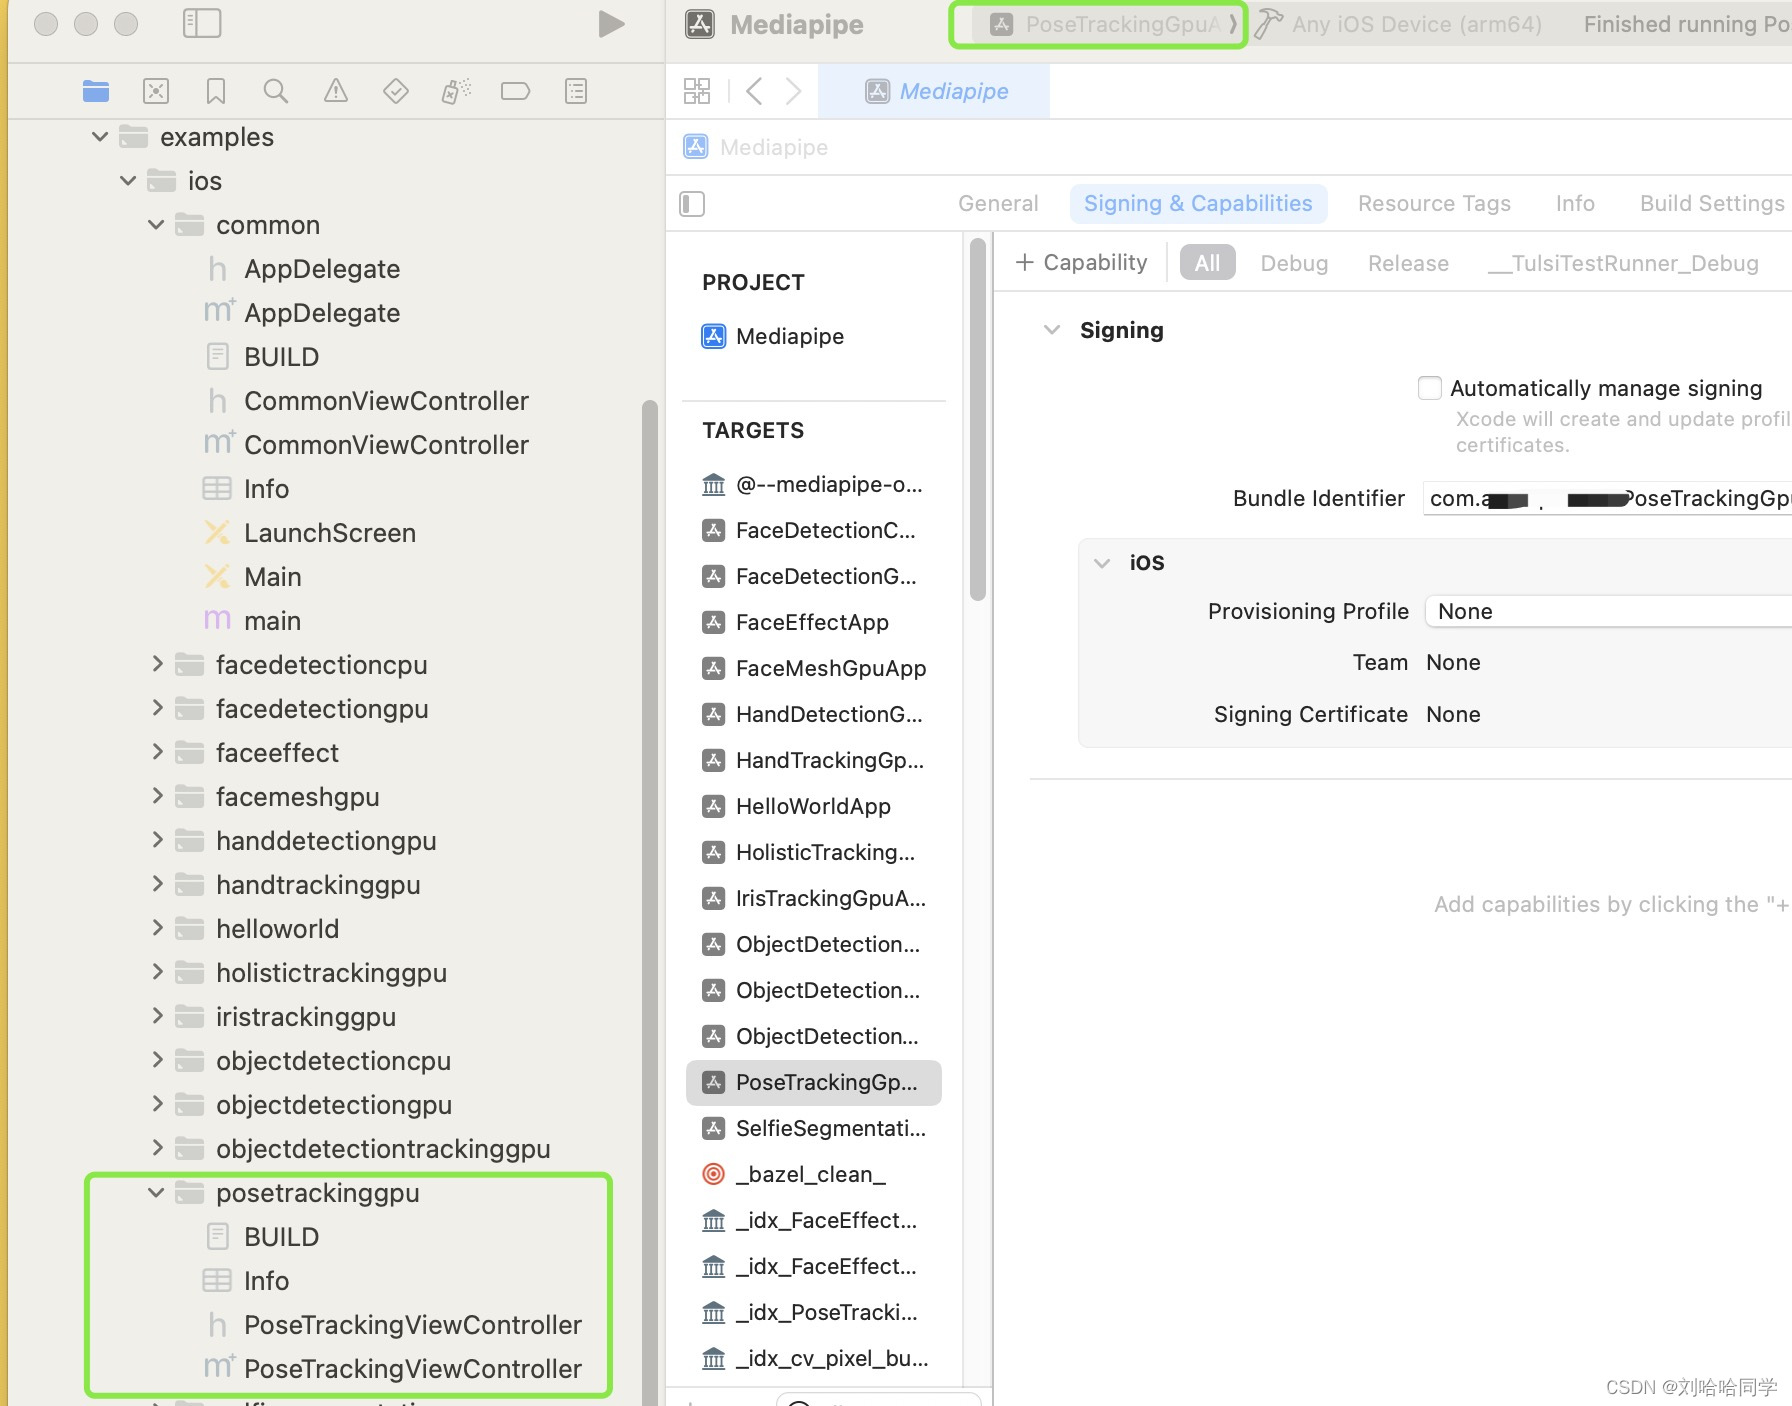Select the PoseTrackingGp... target
This screenshot has width=1792, height=1406.
[814, 1083]
